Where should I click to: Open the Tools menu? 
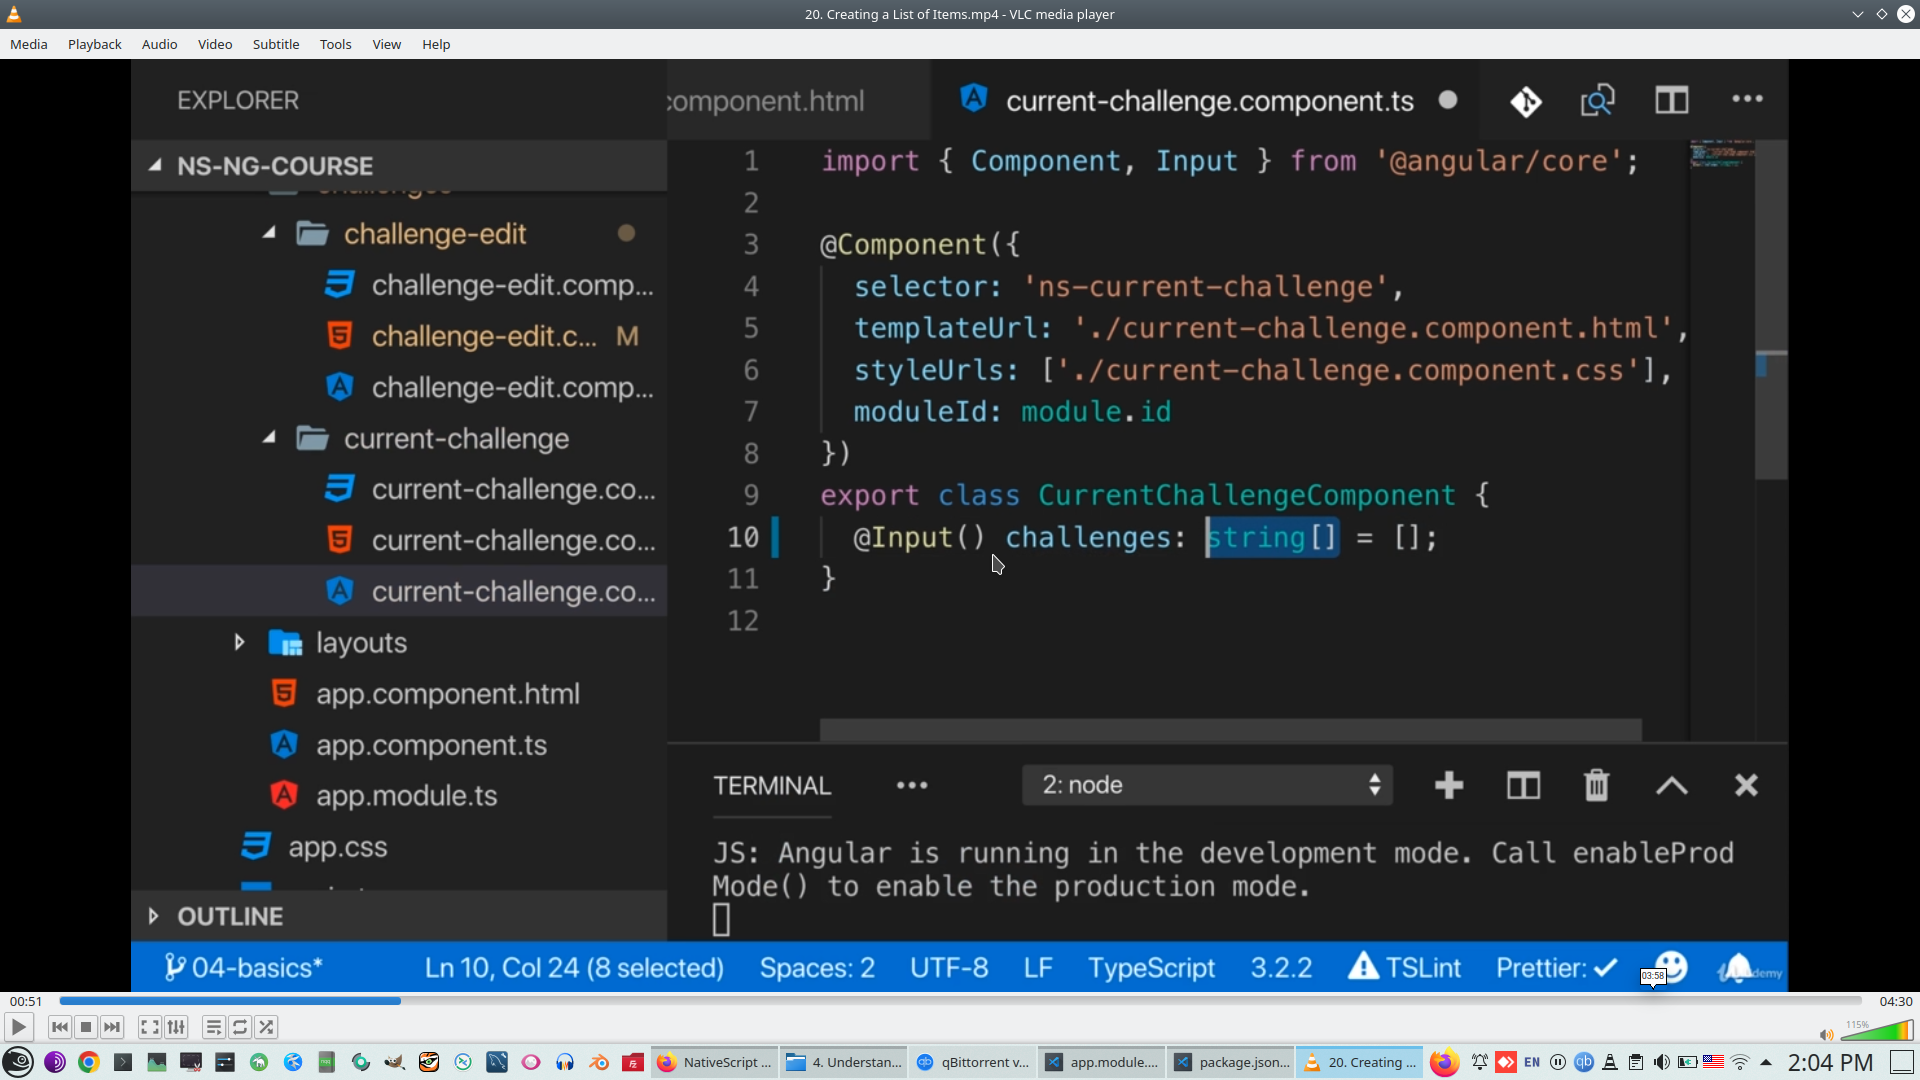tap(335, 44)
